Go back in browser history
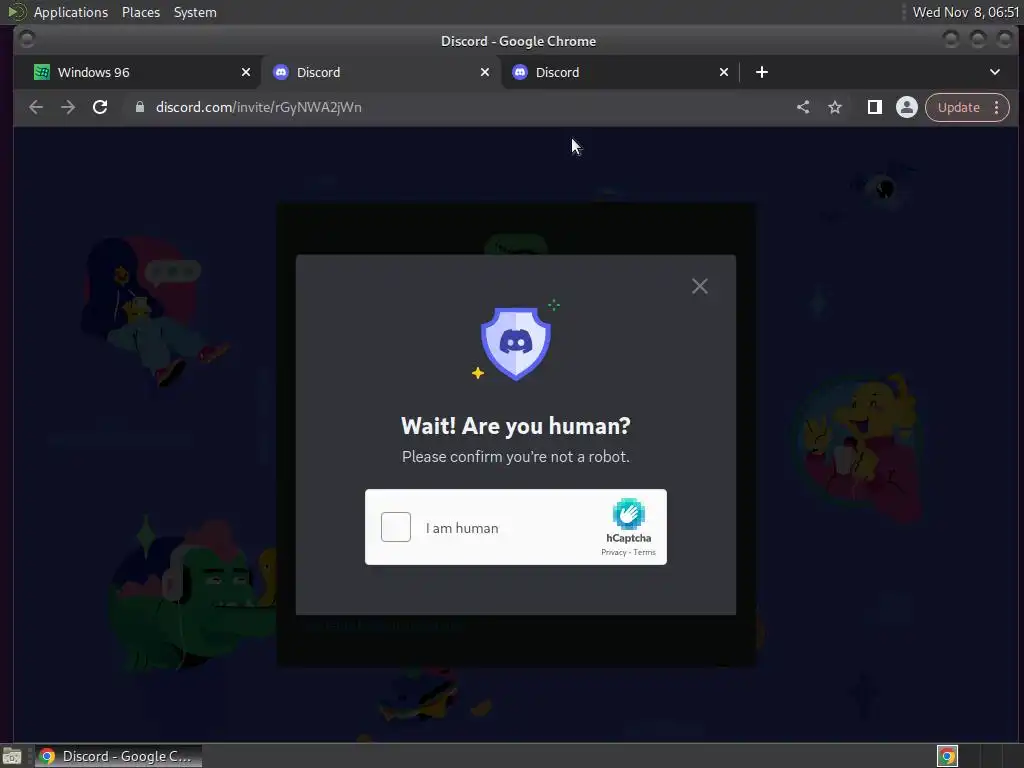 [x=36, y=107]
